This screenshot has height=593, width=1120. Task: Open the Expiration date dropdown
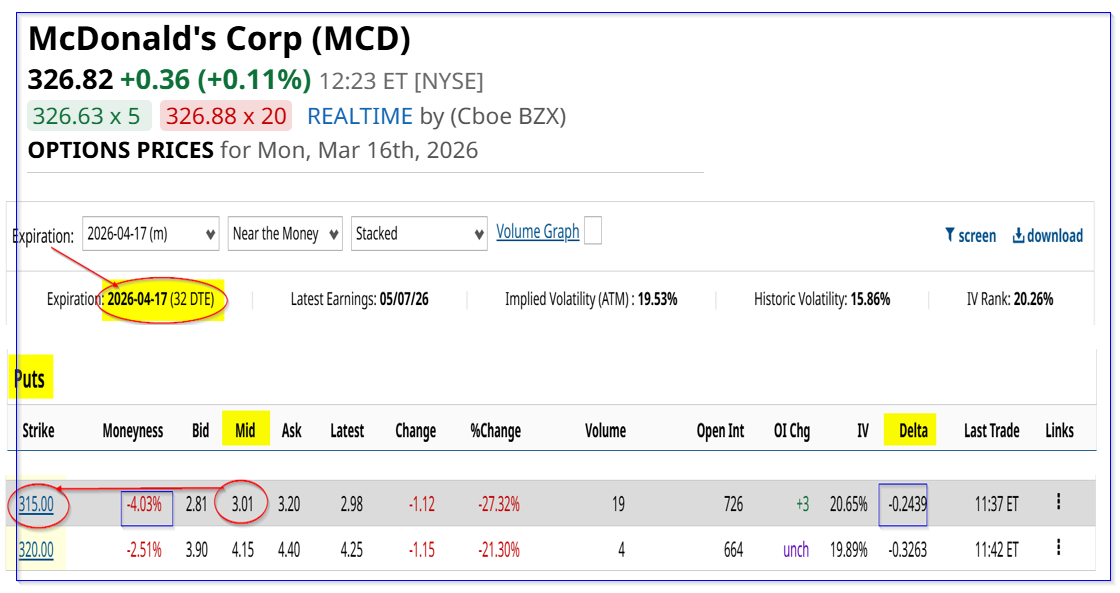tap(151, 234)
